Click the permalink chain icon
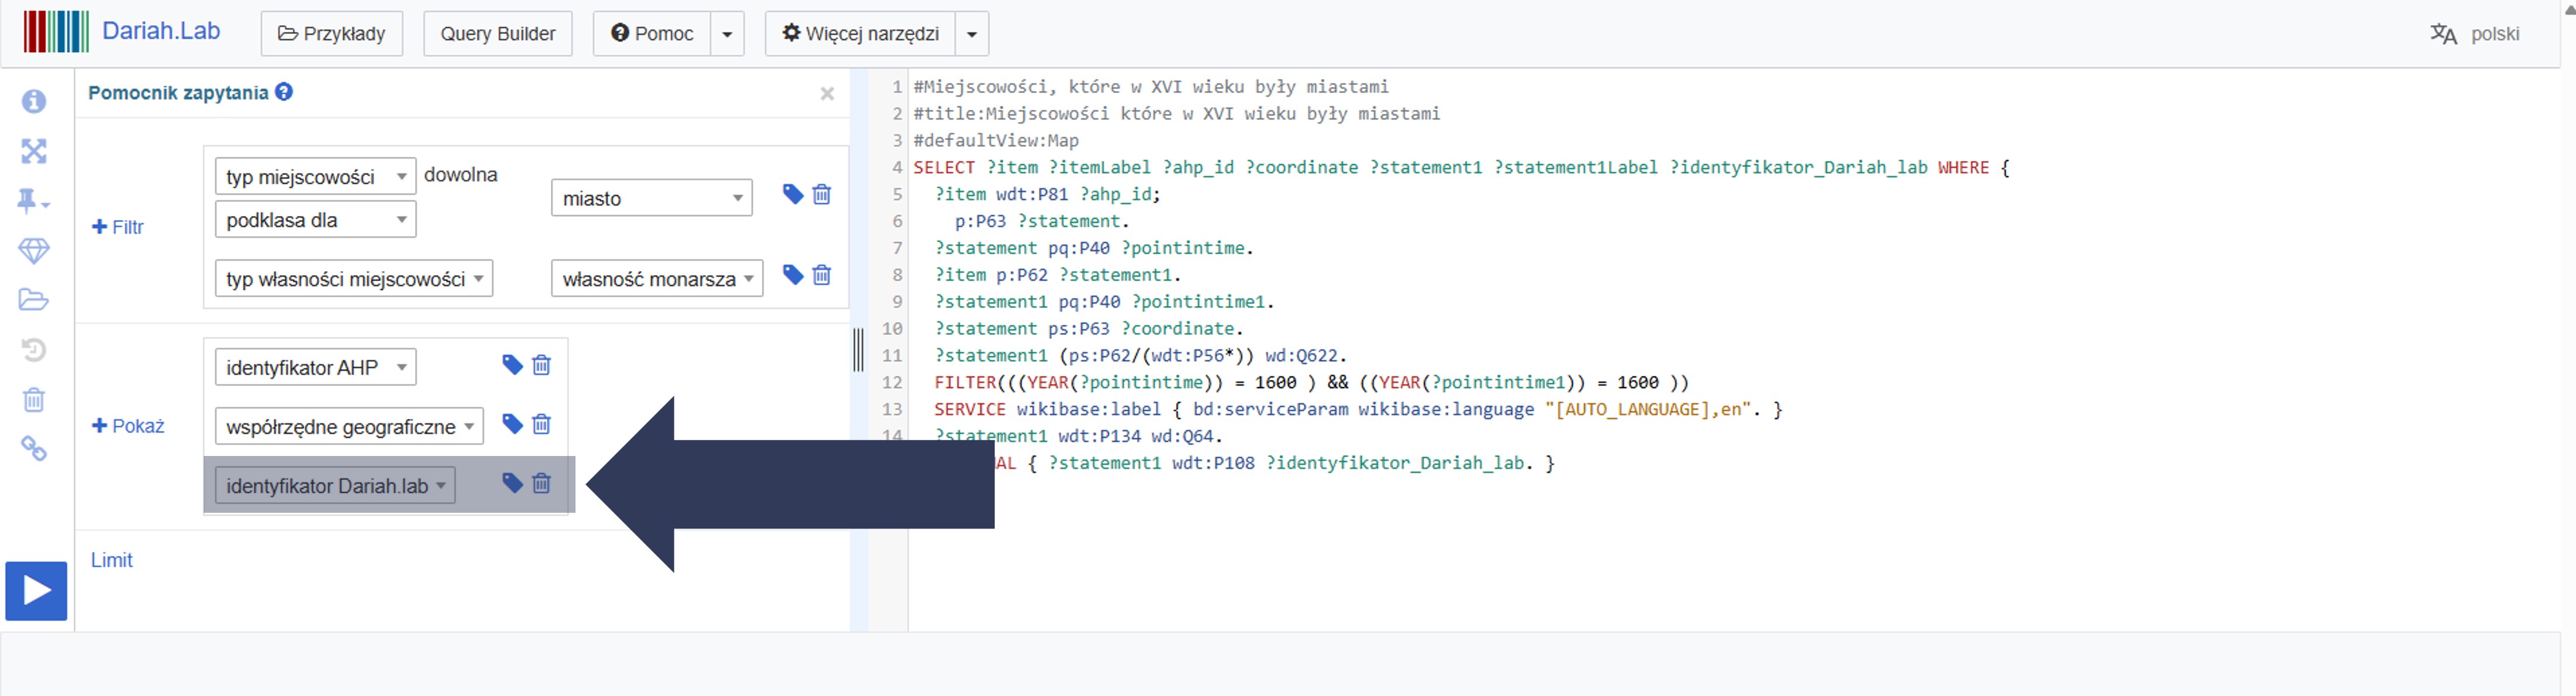 [x=34, y=449]
